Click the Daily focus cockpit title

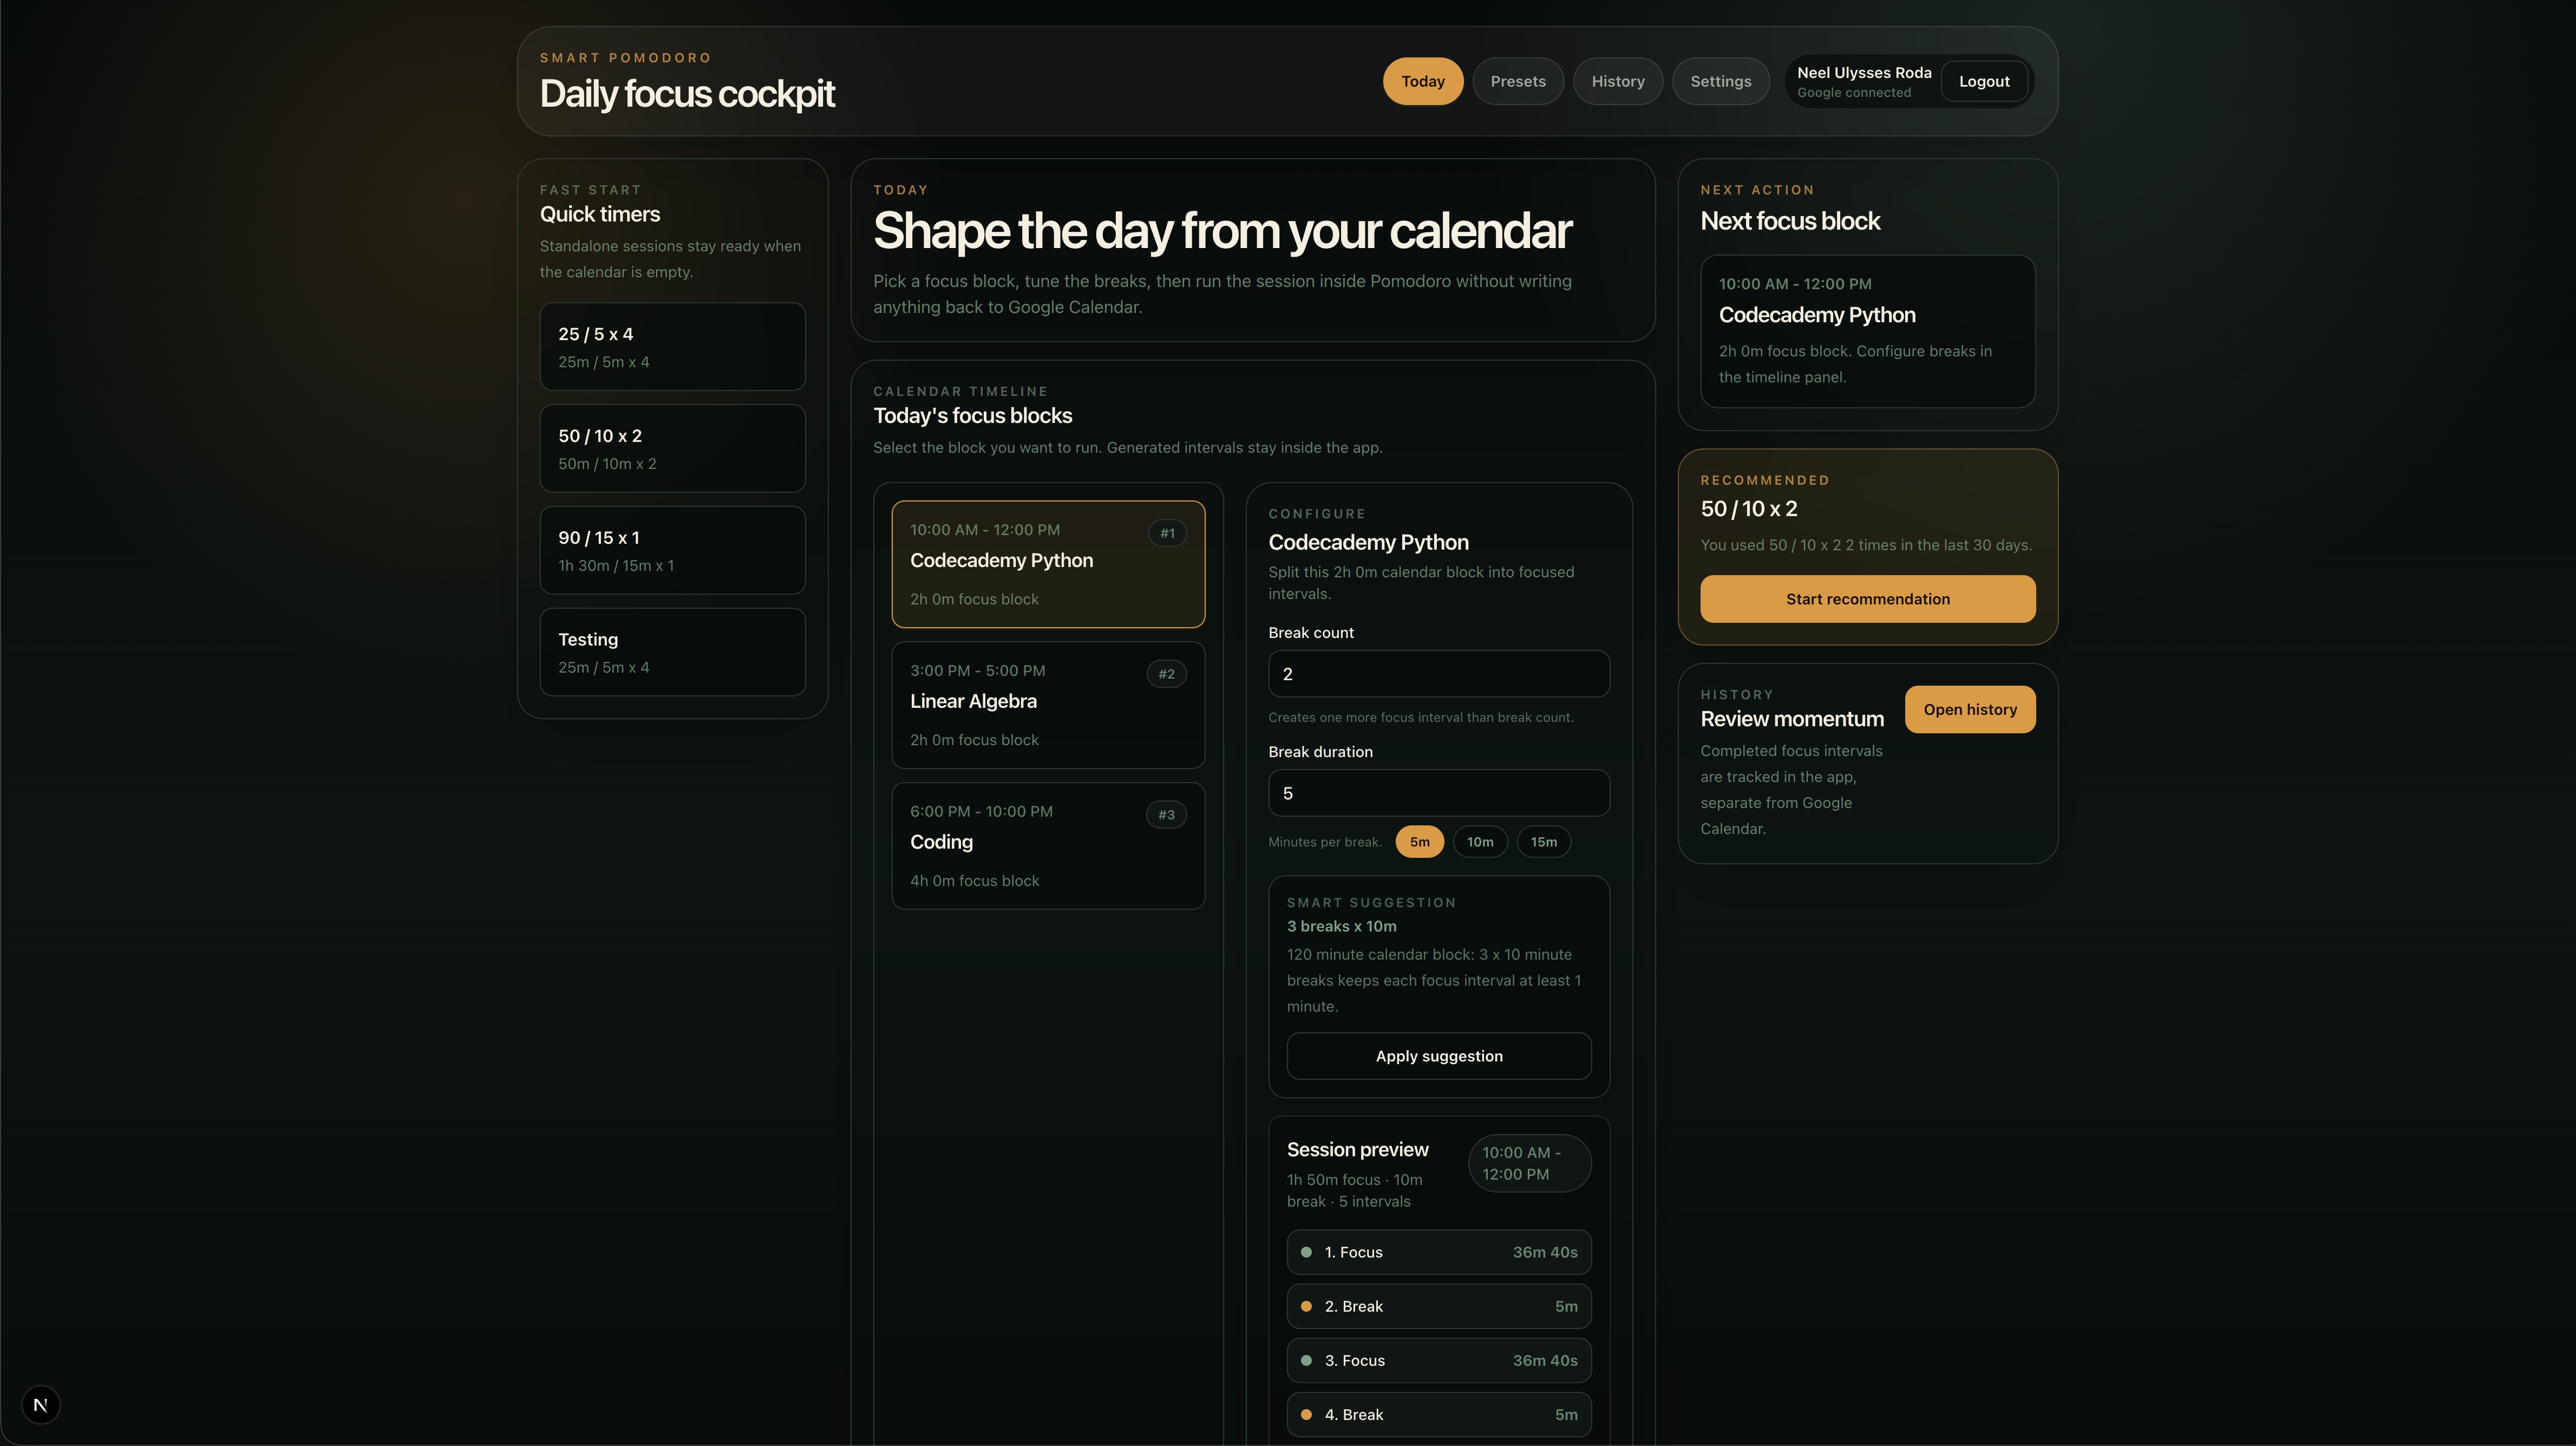[x=687, y=93]
